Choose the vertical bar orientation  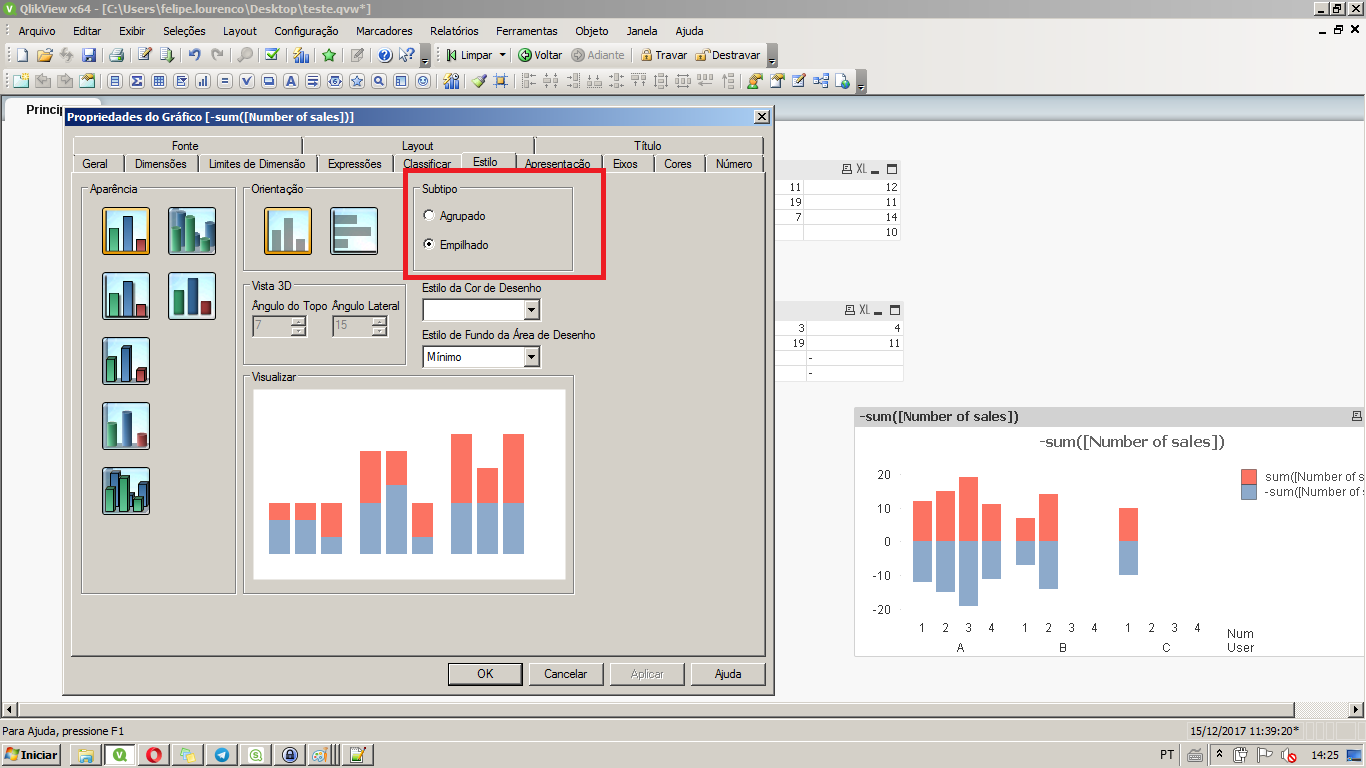(x=288, y=231)
